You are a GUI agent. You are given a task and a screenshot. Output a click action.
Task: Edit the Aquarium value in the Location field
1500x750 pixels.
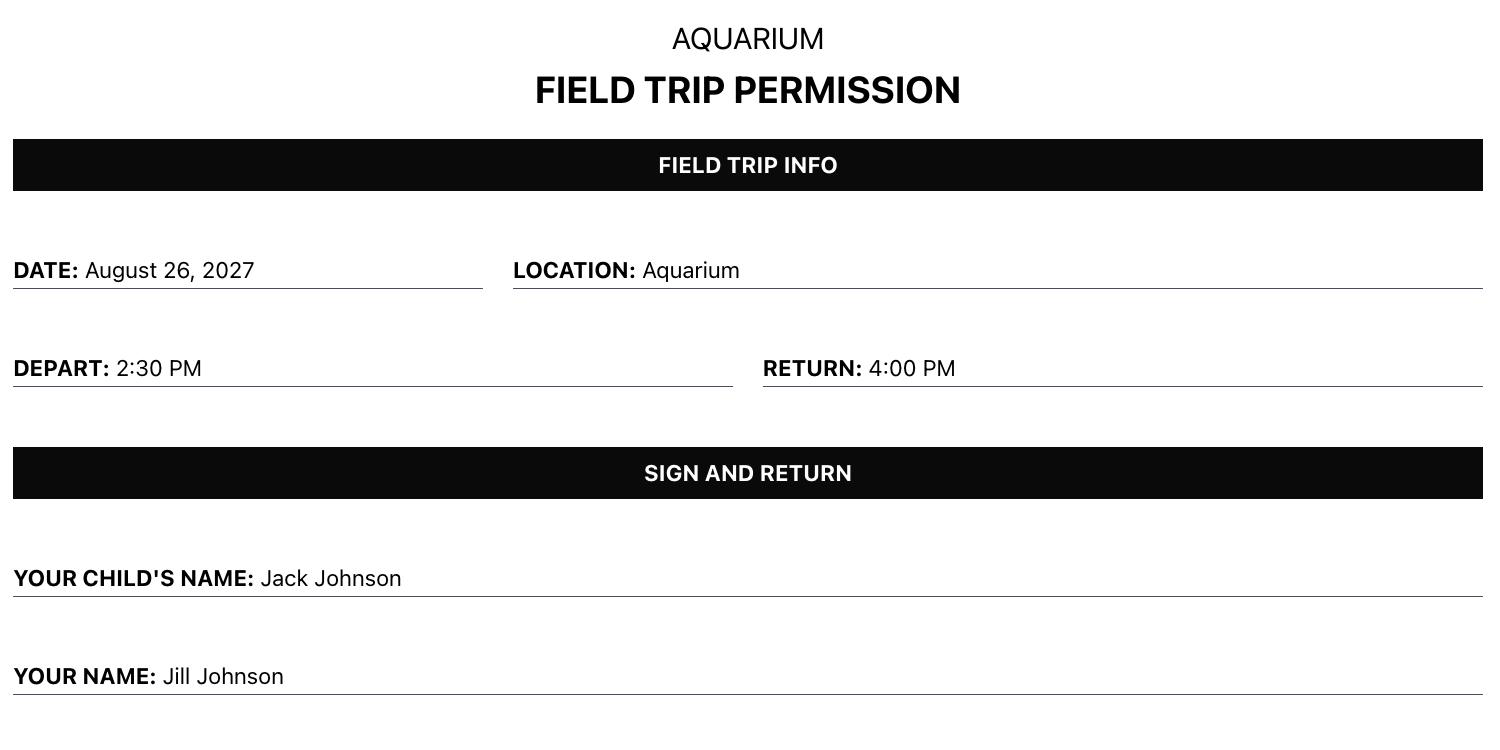tap(691, 271)
